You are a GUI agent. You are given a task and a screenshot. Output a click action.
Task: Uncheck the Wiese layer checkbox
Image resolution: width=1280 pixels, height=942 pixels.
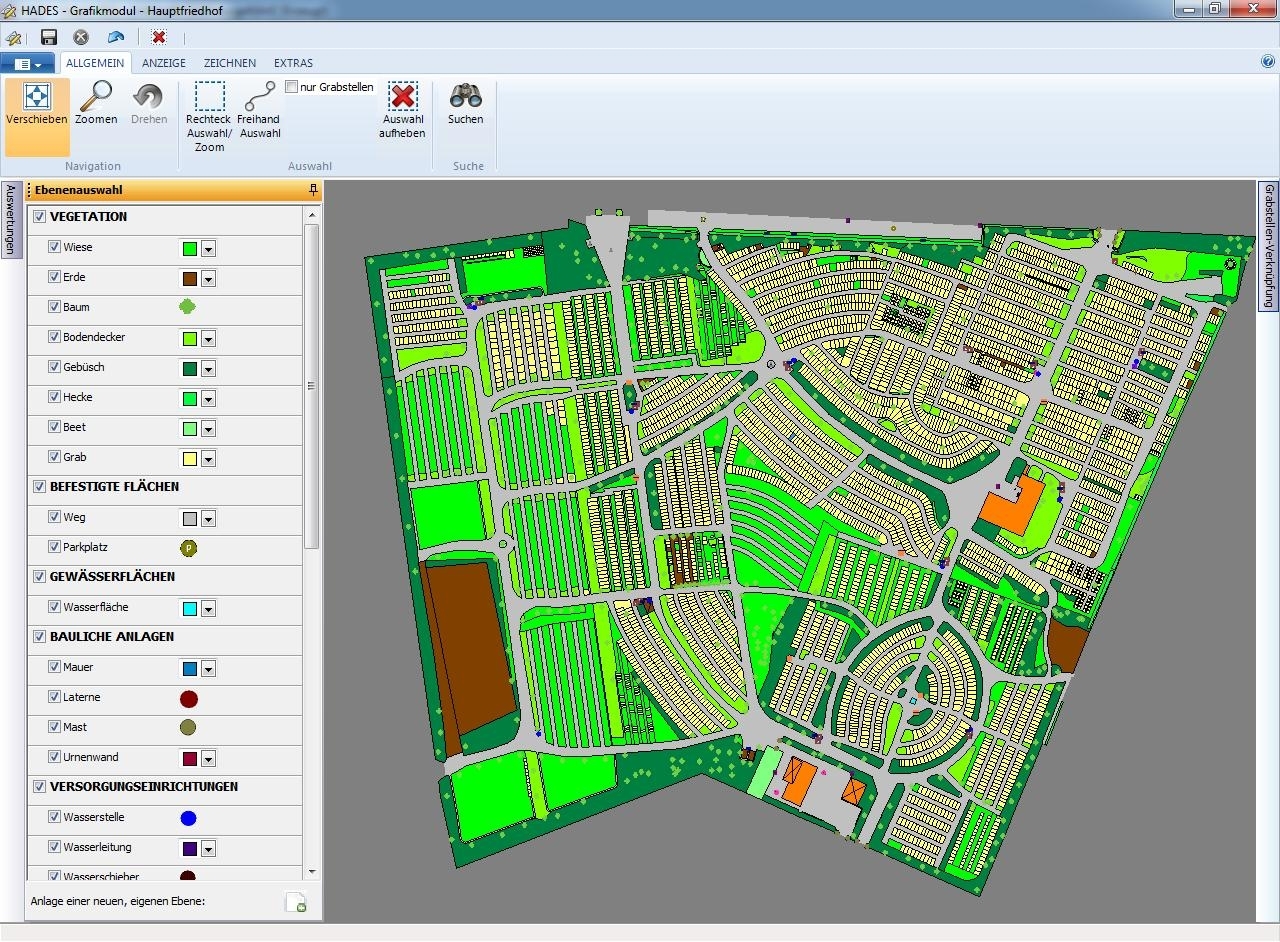(55, 247)
